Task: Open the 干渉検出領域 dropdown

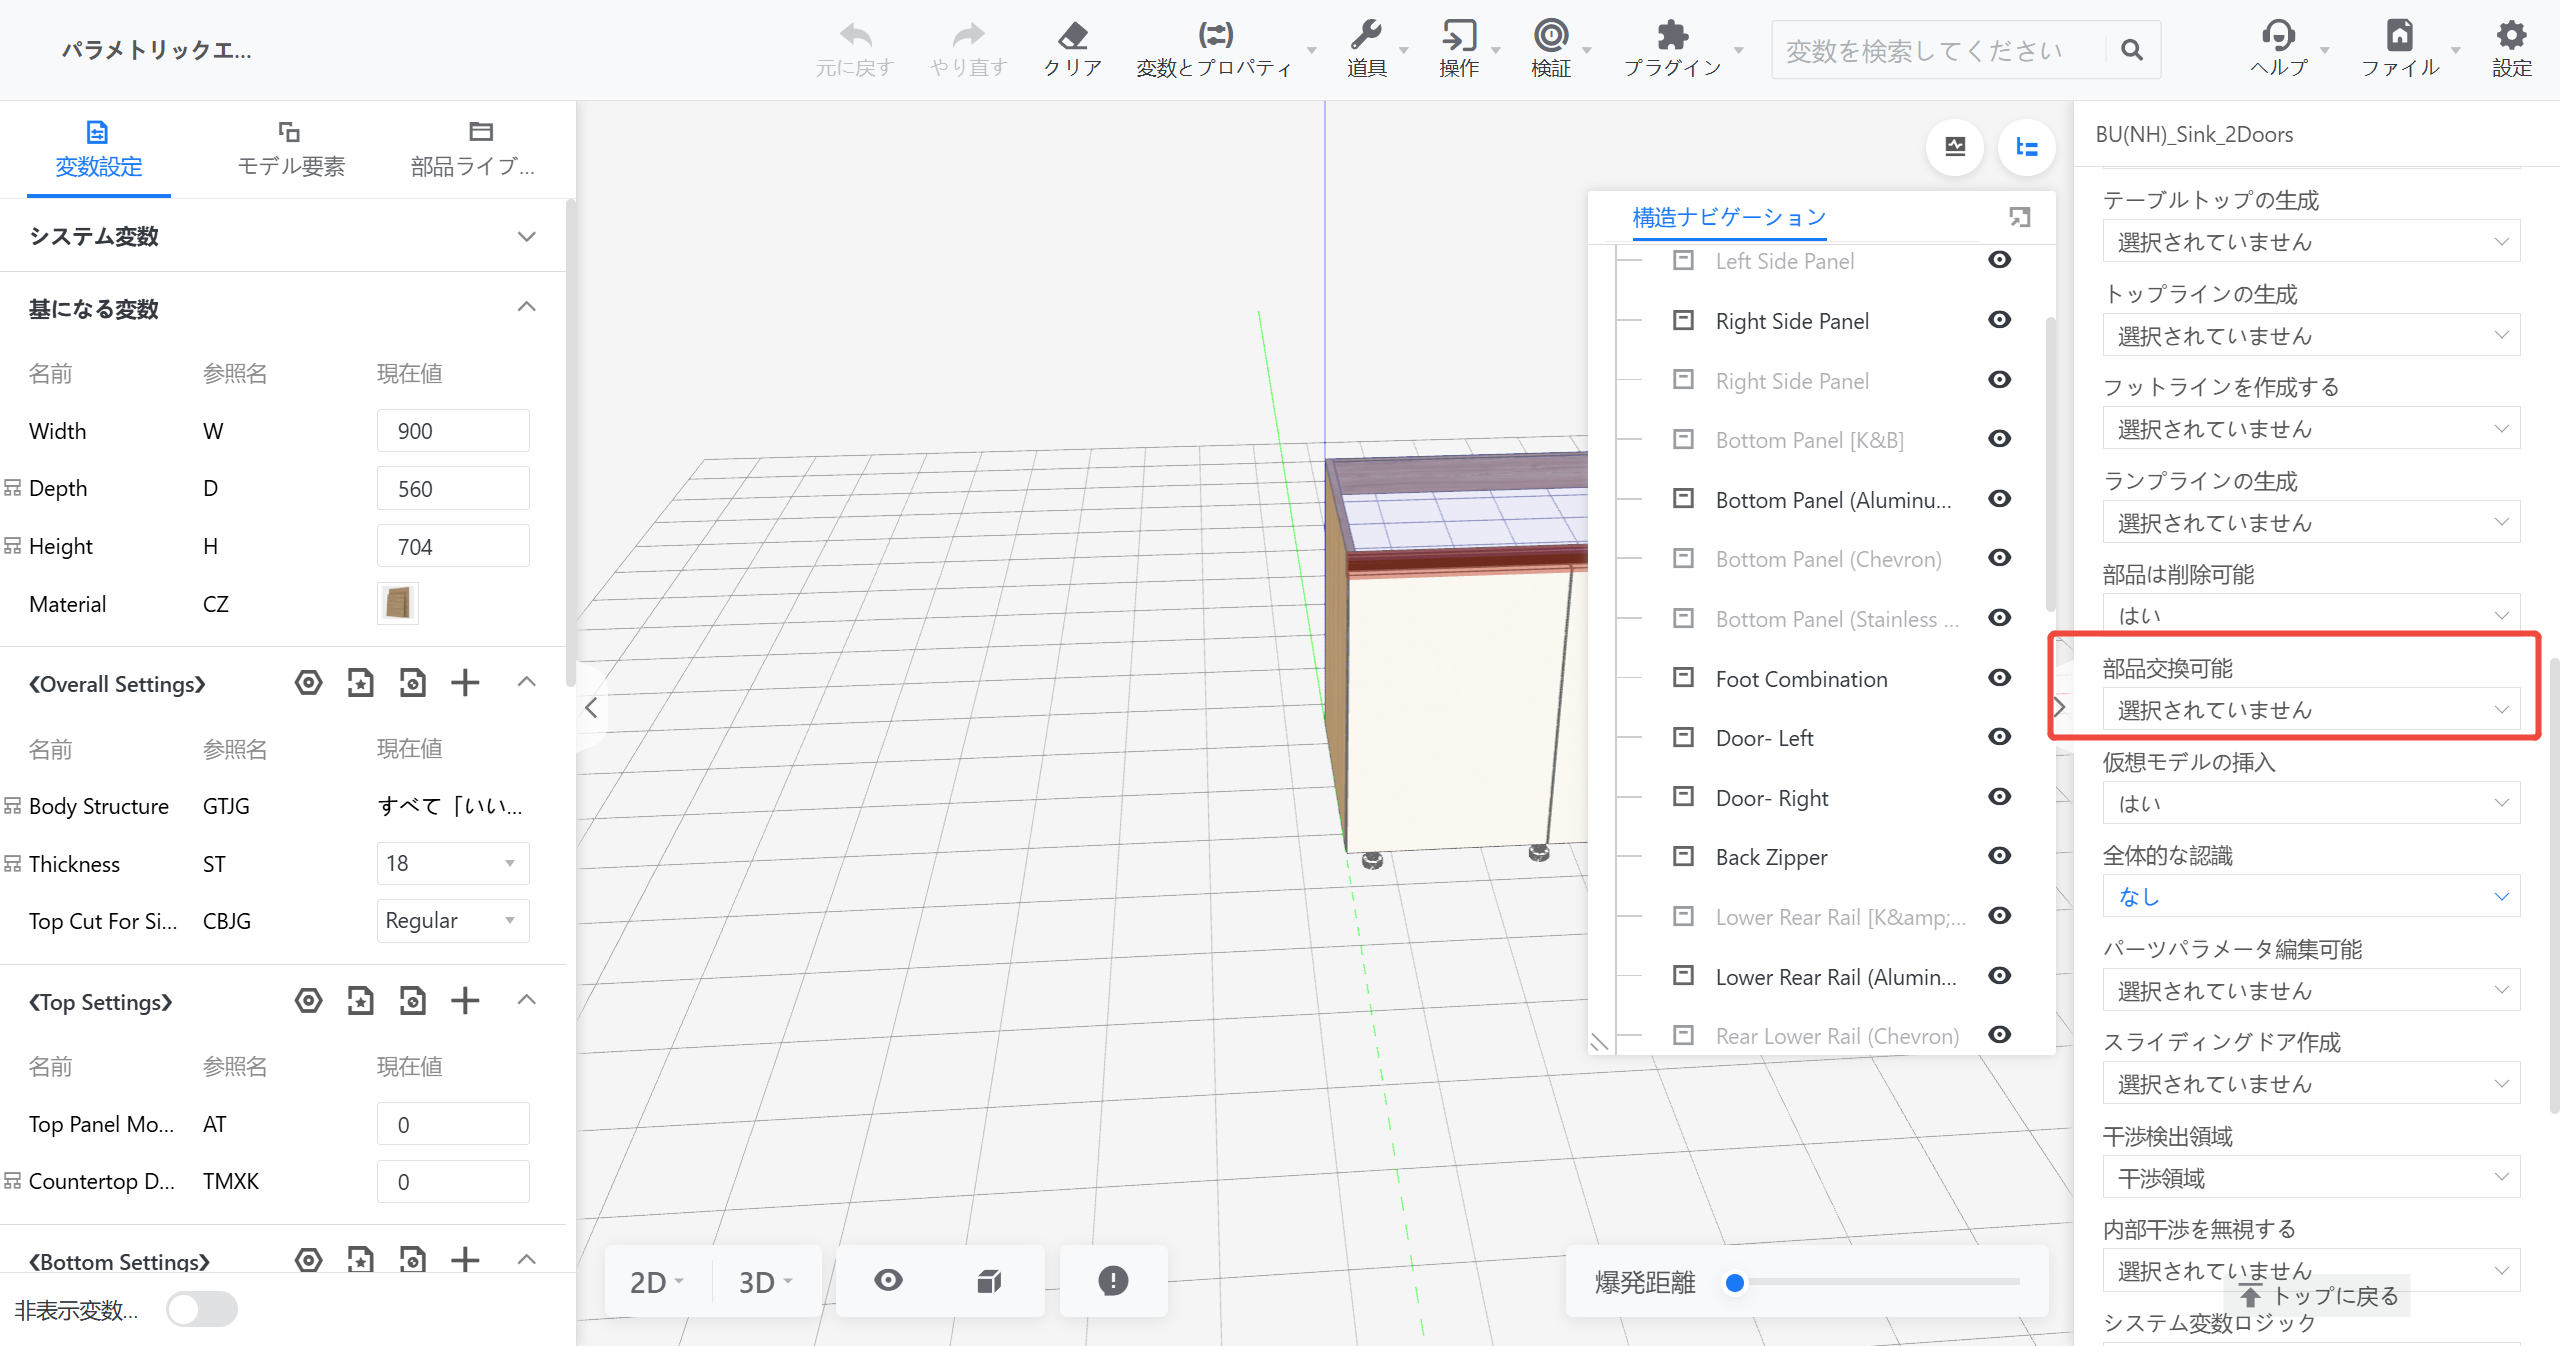Action: coord(2311,1178)
